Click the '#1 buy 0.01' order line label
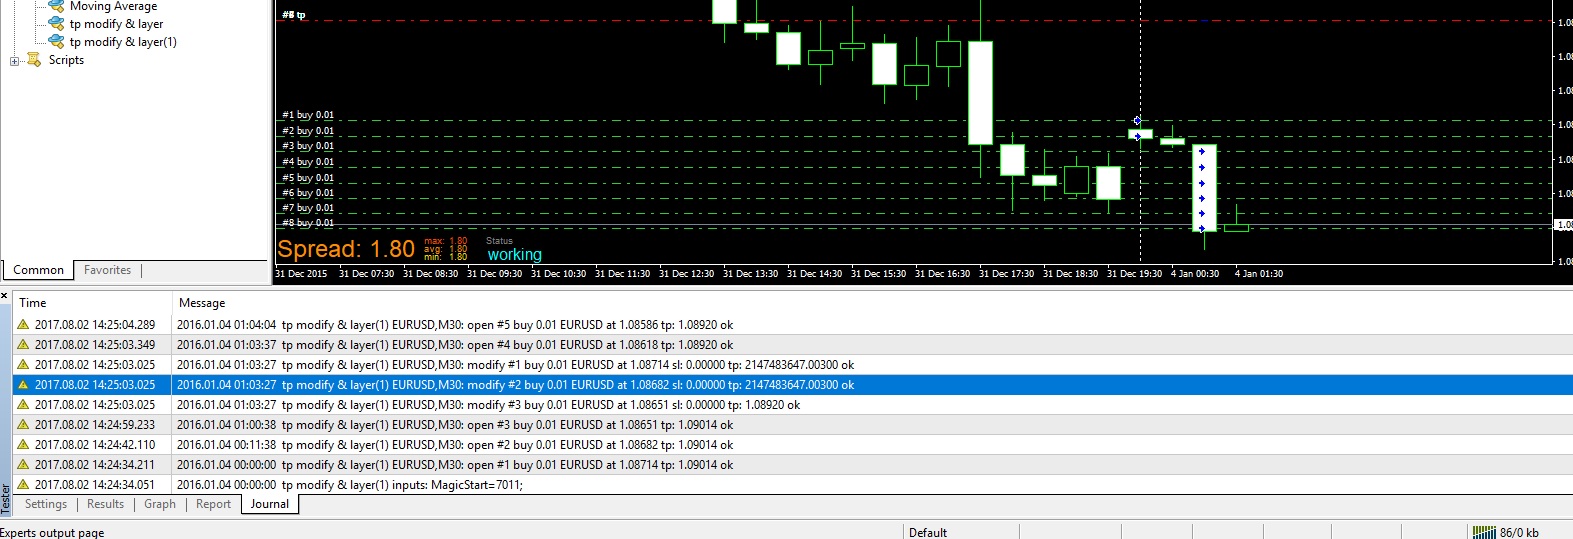This screenshot has width=1573, height=539. pyautogui.click(x=308, y=115)
